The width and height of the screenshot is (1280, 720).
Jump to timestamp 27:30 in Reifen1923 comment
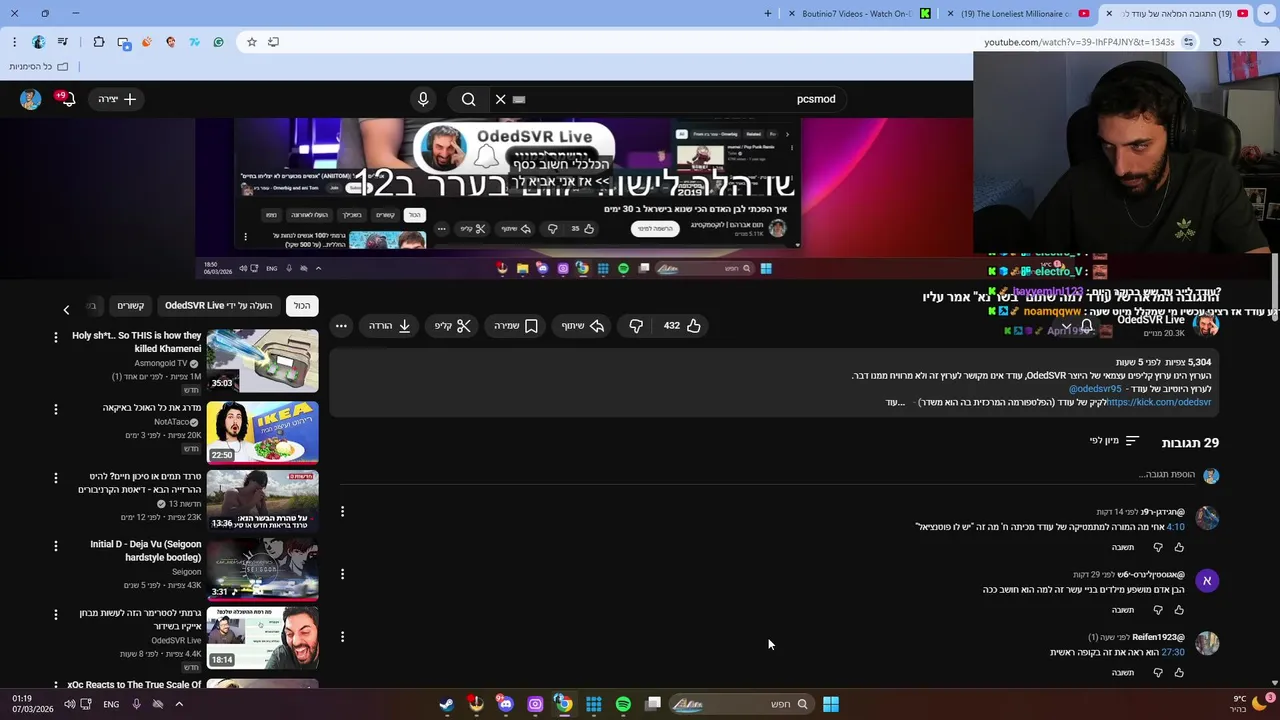tap(1172, 652)
